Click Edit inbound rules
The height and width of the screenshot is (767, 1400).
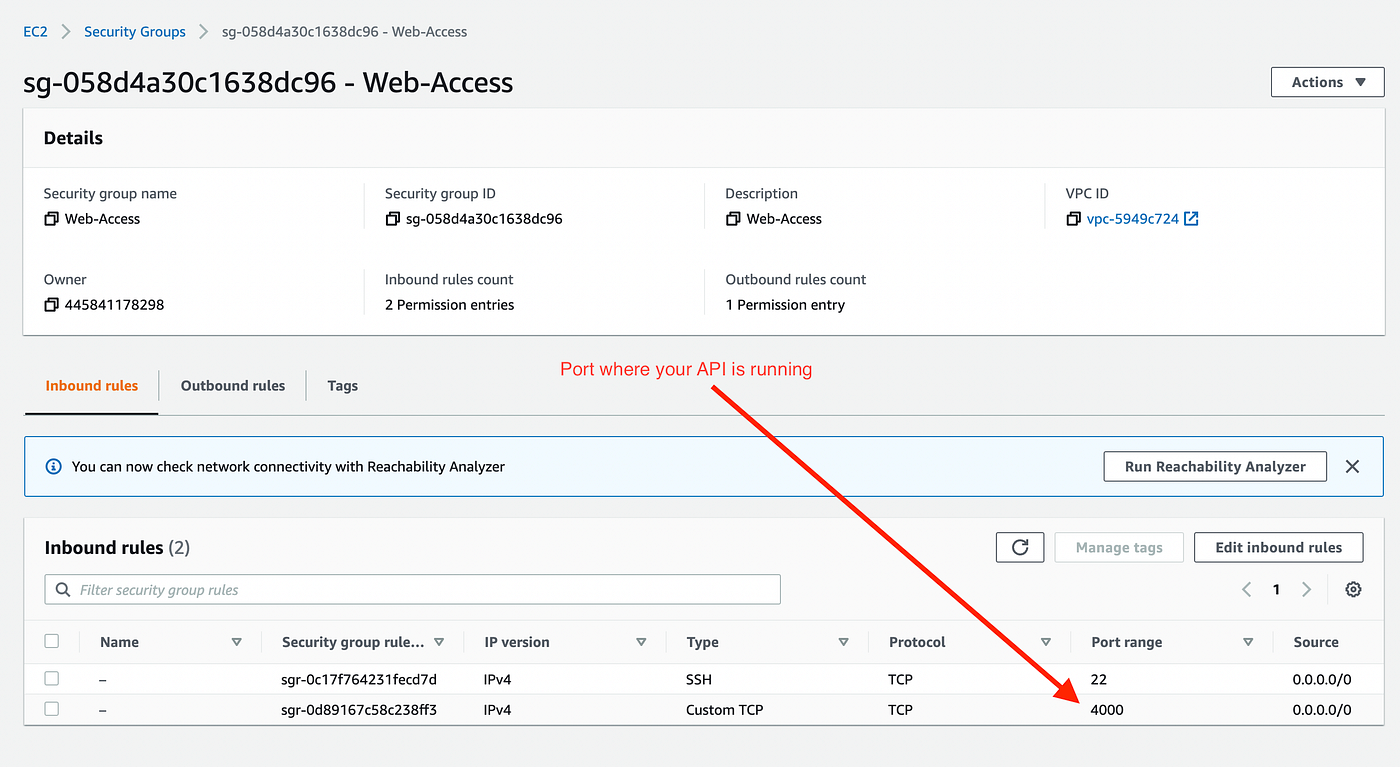point(1278,547)
